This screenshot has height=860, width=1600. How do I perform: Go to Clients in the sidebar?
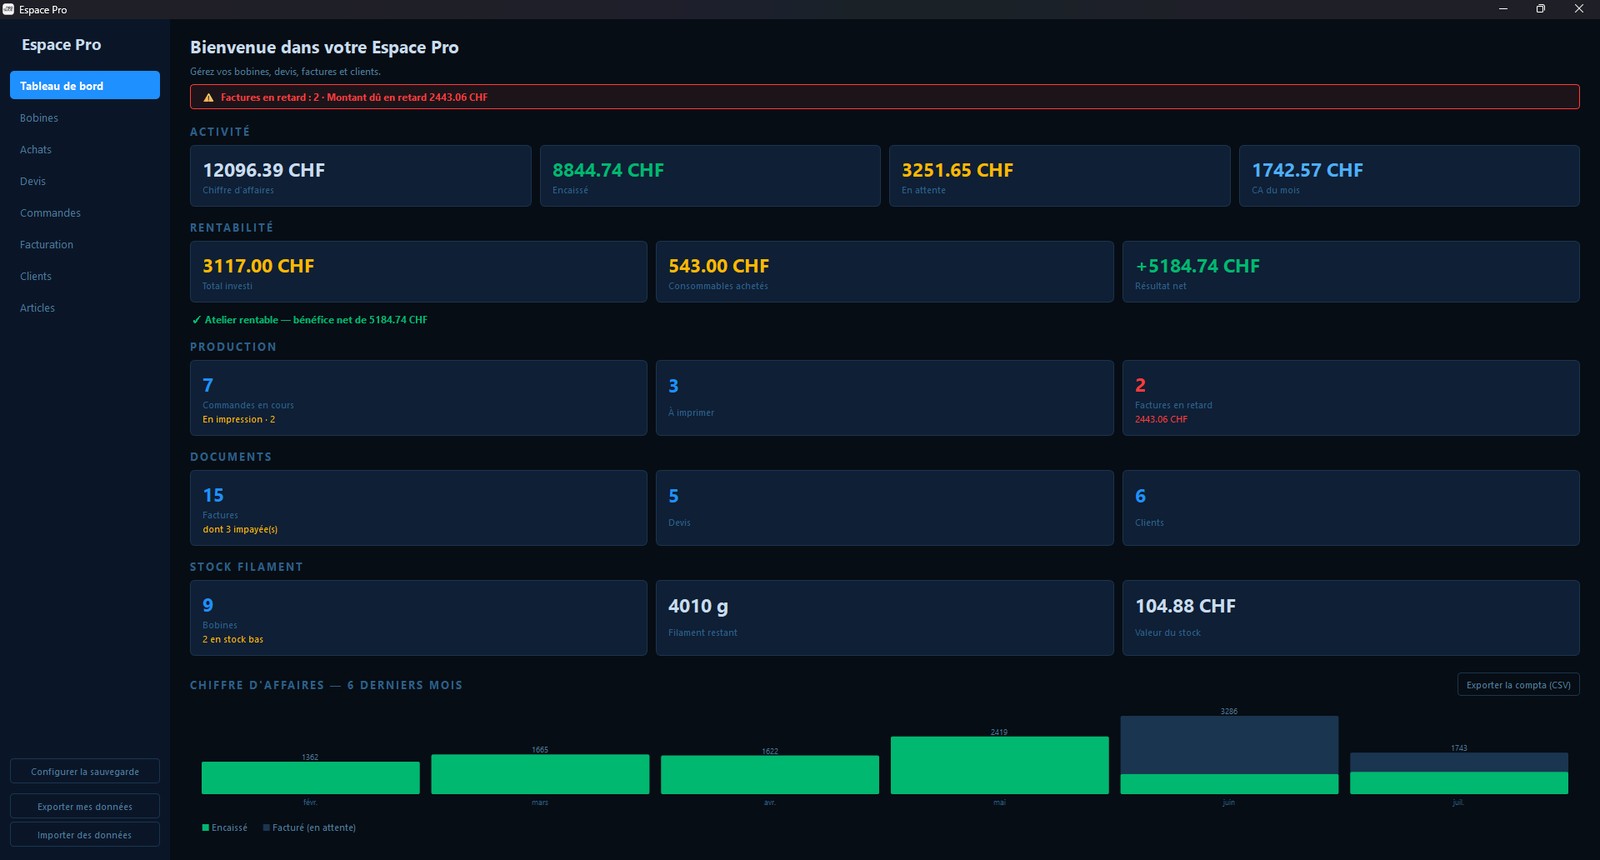(x=85, y=276)
